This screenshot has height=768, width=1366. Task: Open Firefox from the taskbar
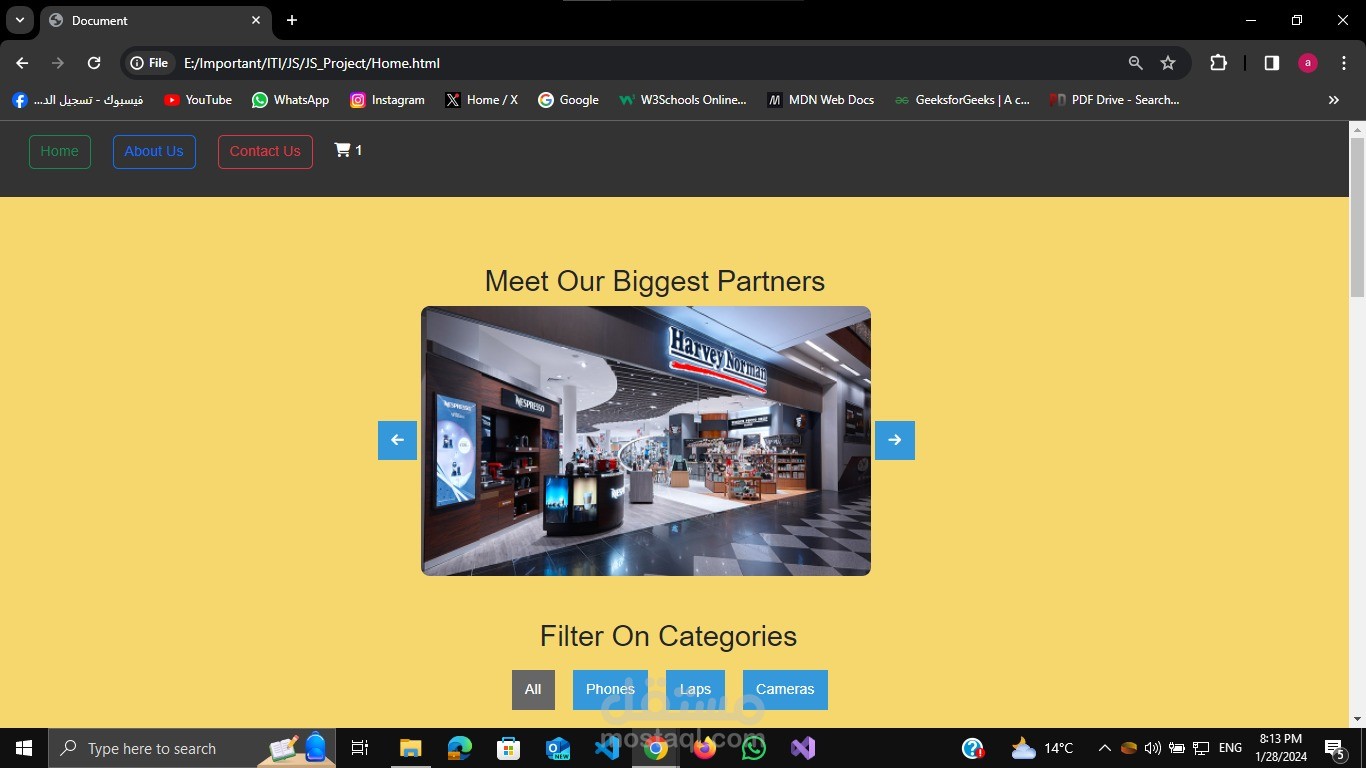705,748
